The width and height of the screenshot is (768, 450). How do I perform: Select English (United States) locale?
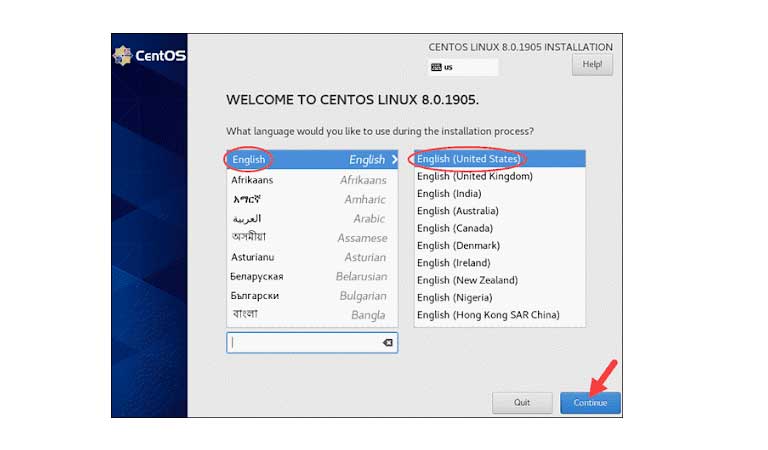click(500, 159)
